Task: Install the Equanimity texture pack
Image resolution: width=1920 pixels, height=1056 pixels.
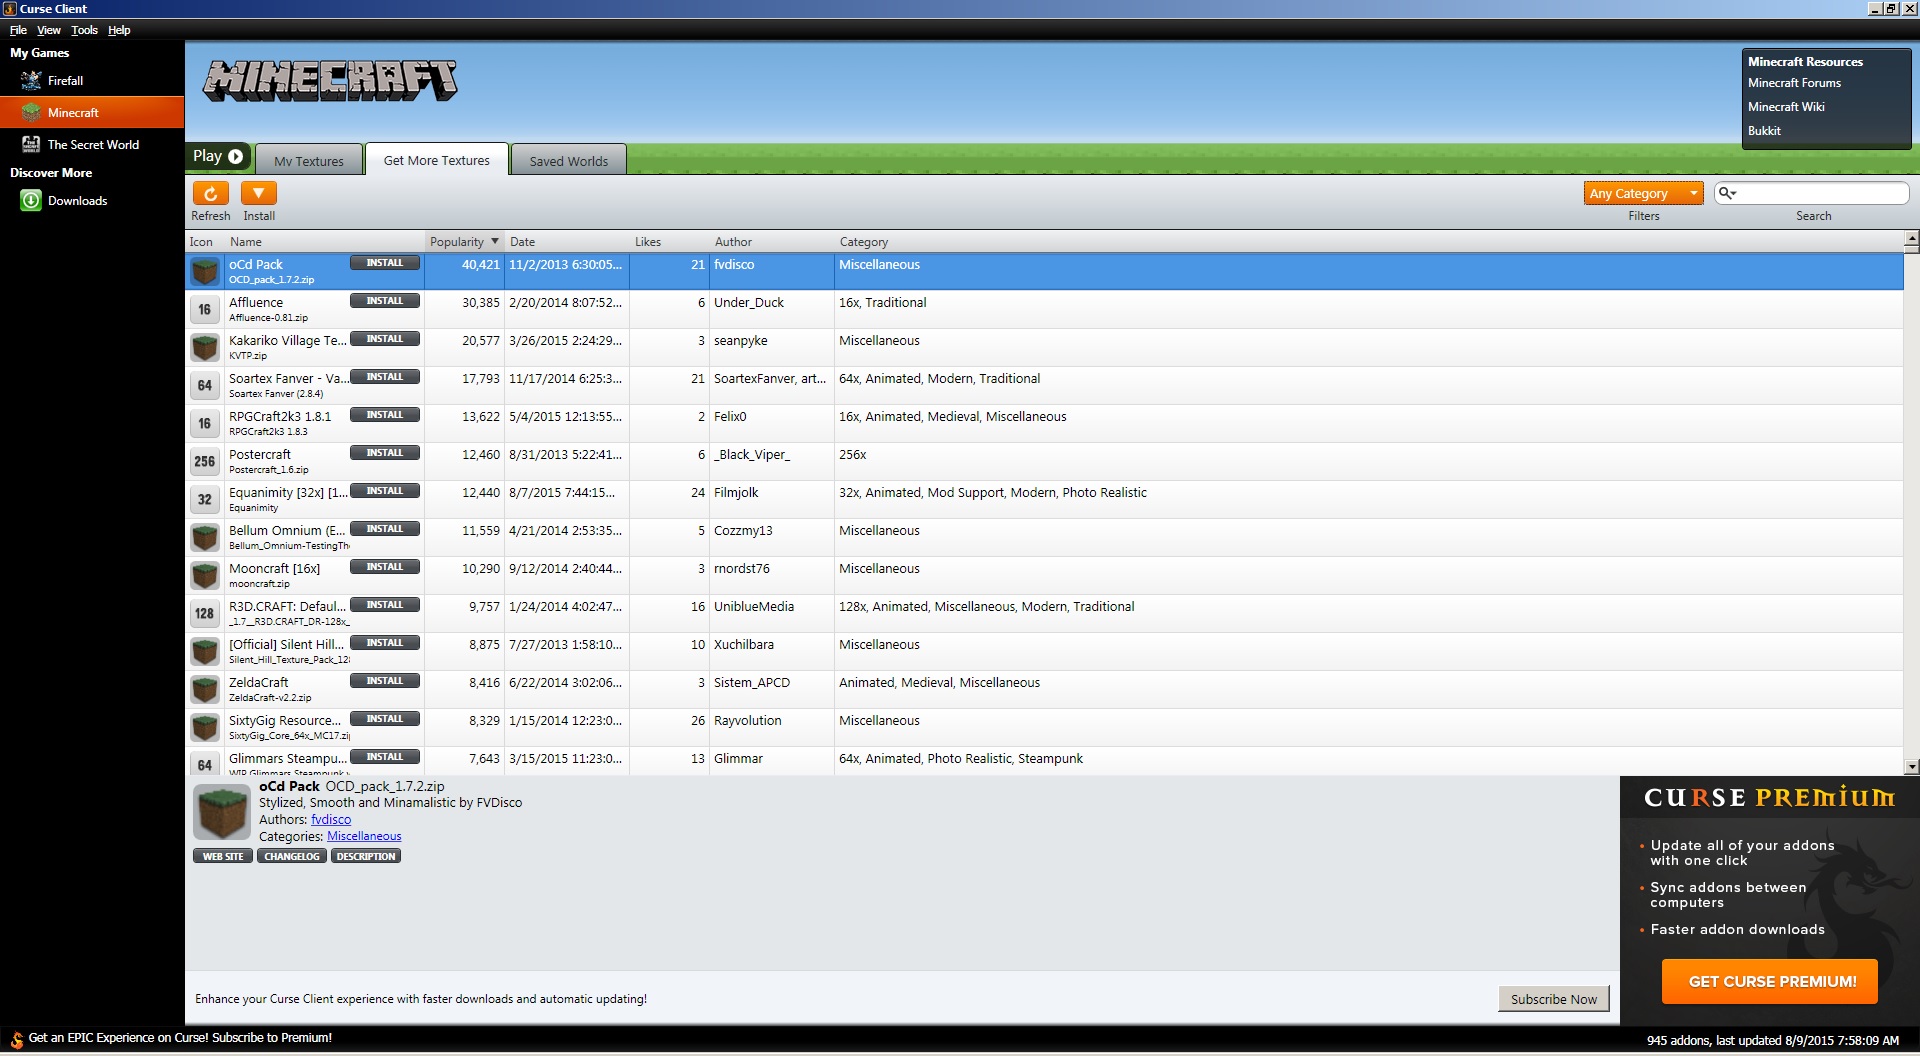Action: pyautogui.click(x=384, y=491)
